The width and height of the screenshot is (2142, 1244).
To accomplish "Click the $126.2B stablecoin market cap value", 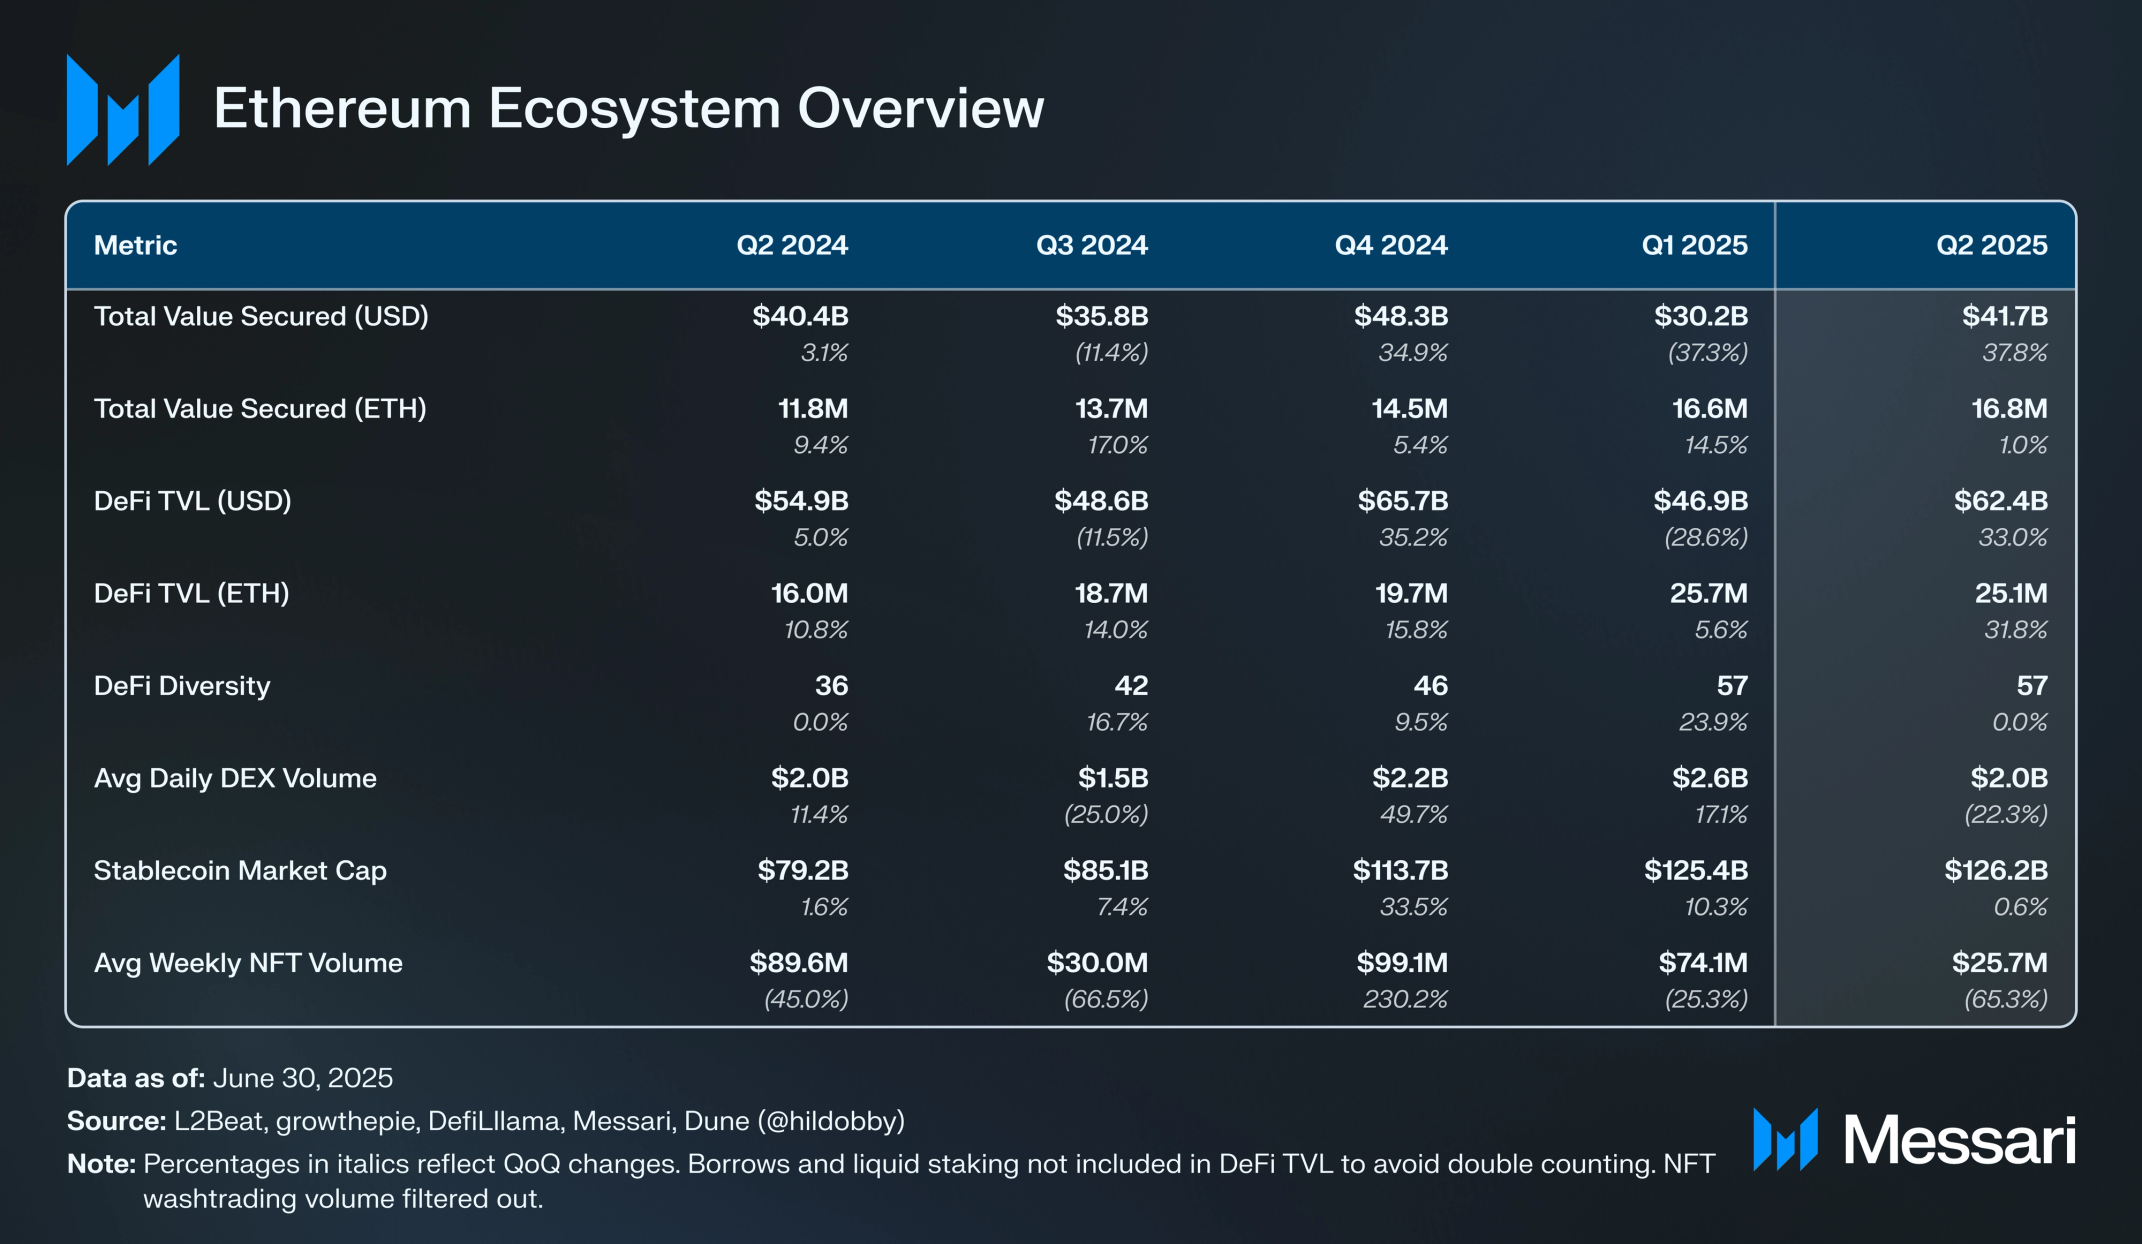I will coord(1995,871).
